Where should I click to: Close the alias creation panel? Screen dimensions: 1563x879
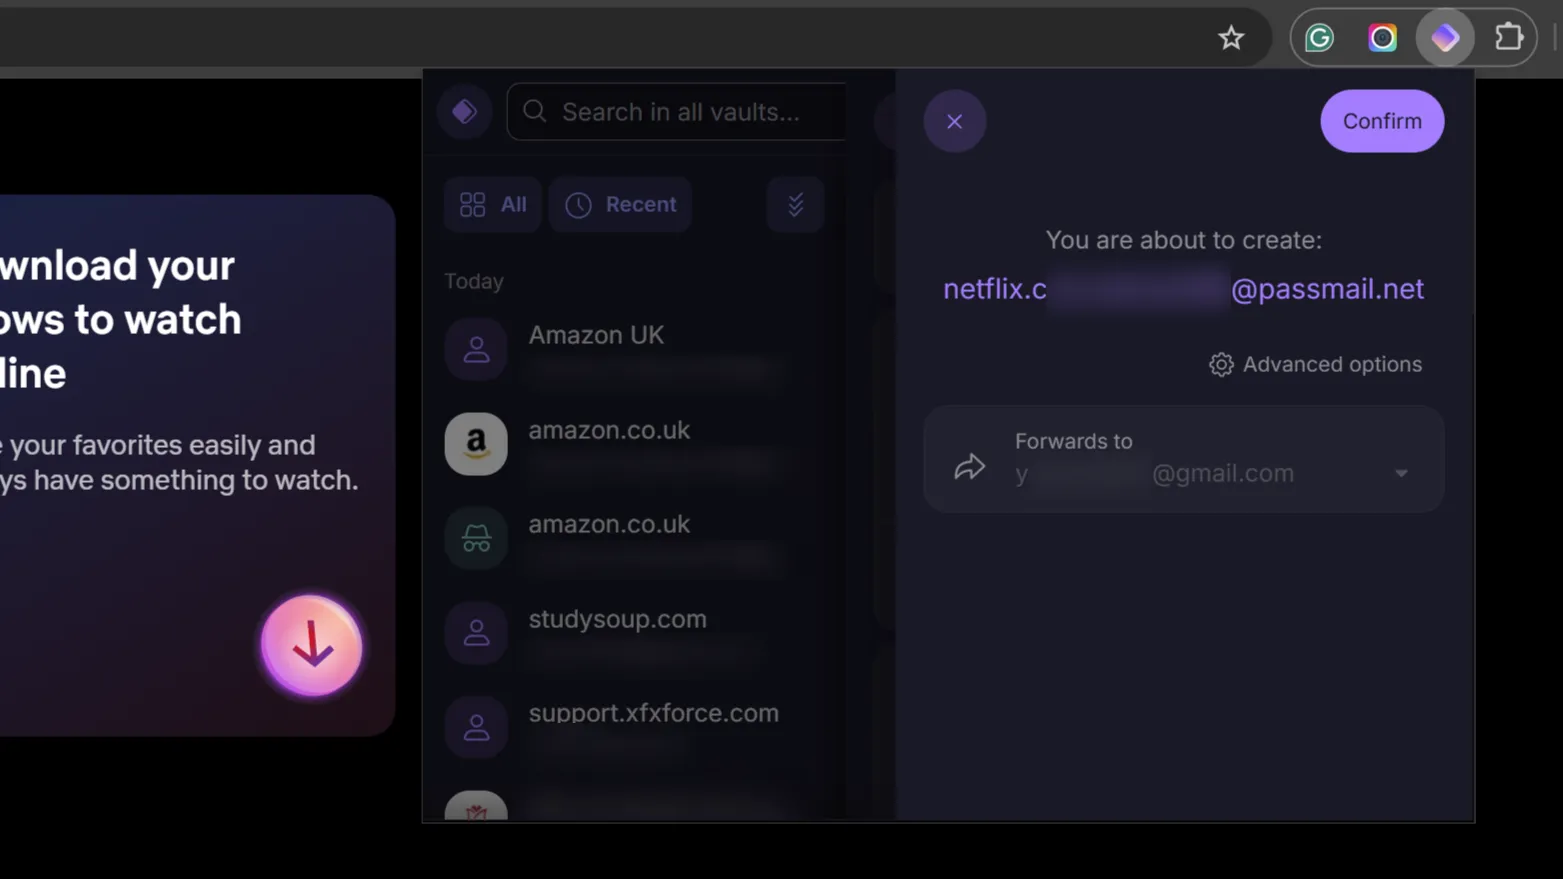point(954,121)
